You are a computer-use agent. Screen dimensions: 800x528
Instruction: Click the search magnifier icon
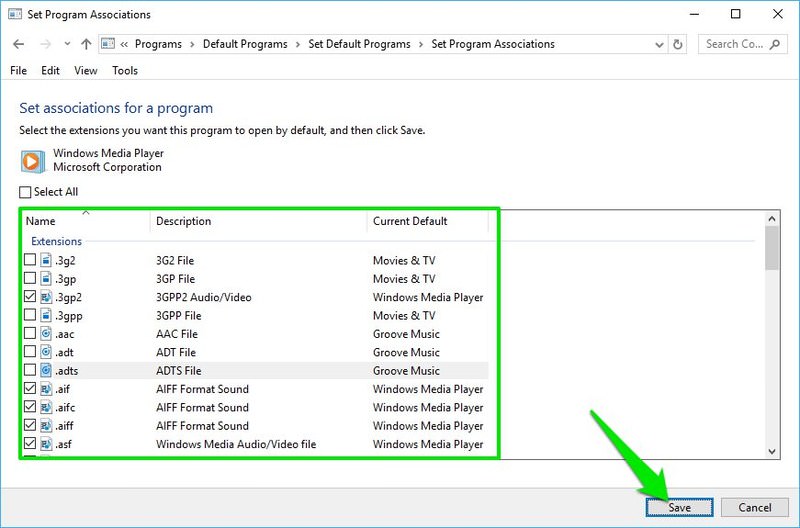click(775, 44)
